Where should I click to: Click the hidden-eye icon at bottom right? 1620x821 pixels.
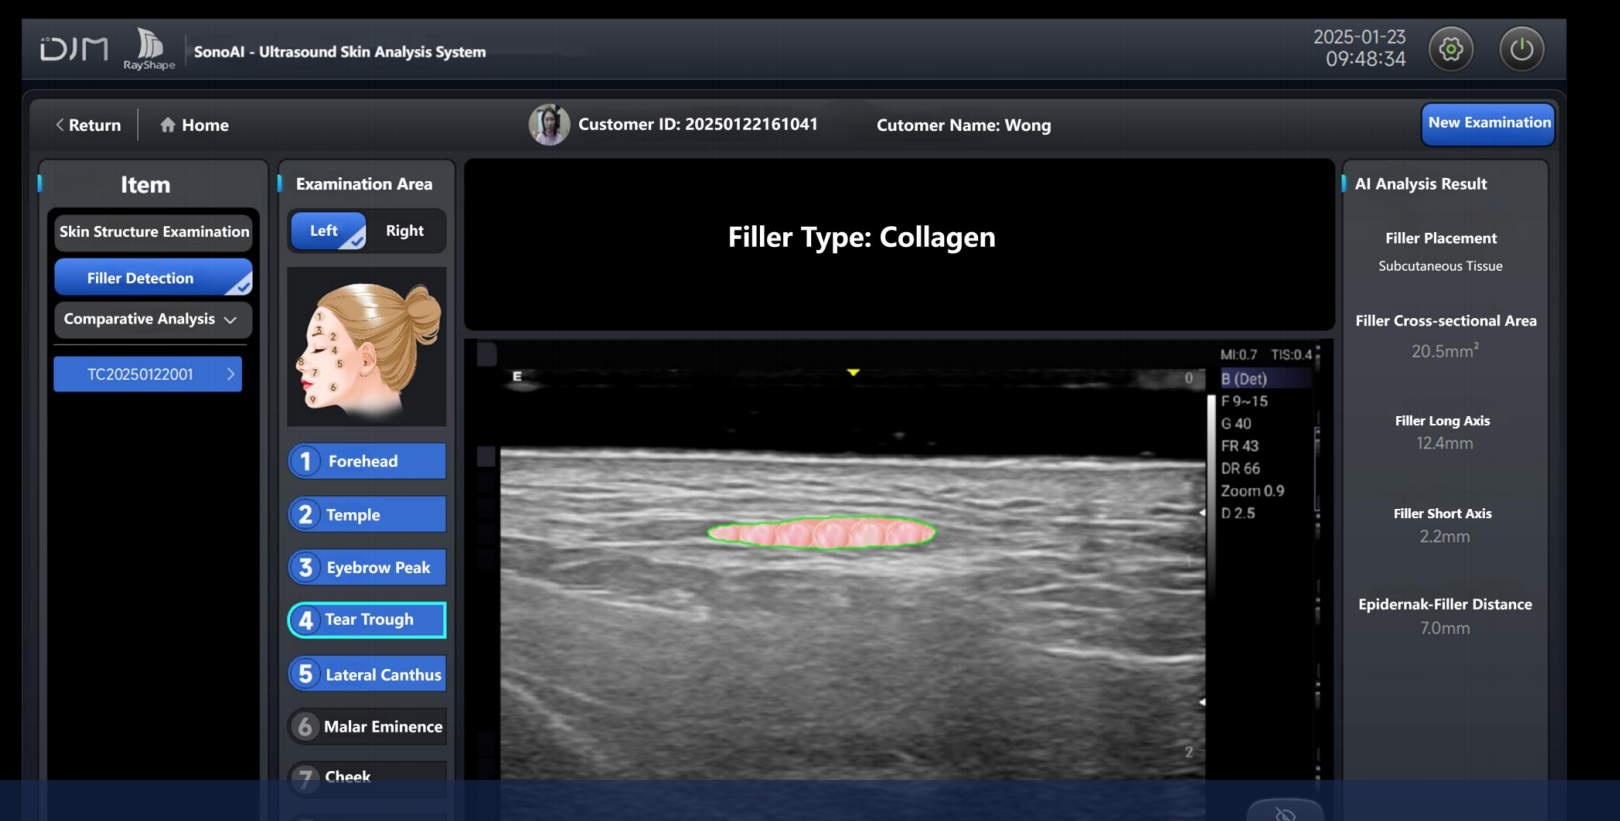coord(1285,813)
